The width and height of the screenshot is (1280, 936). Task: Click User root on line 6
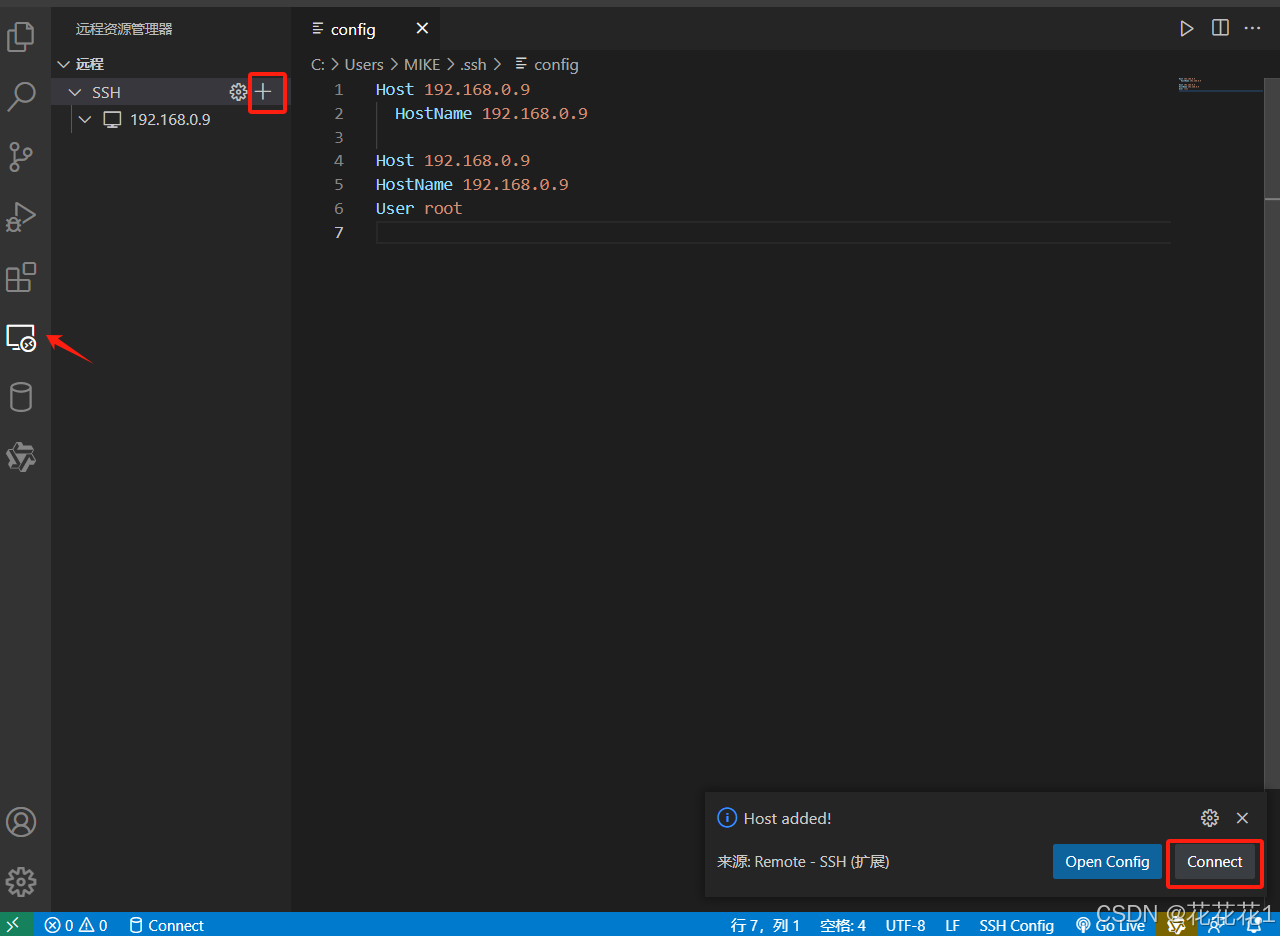419,209
